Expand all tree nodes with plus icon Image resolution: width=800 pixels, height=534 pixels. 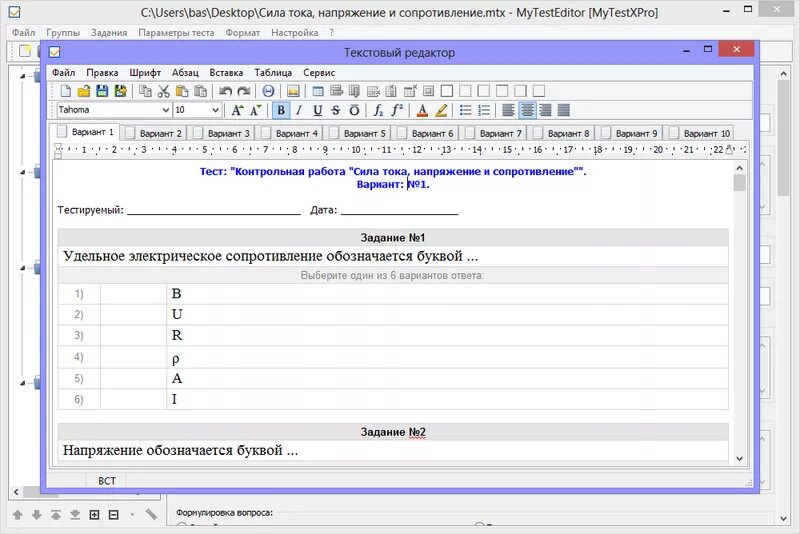94,515
